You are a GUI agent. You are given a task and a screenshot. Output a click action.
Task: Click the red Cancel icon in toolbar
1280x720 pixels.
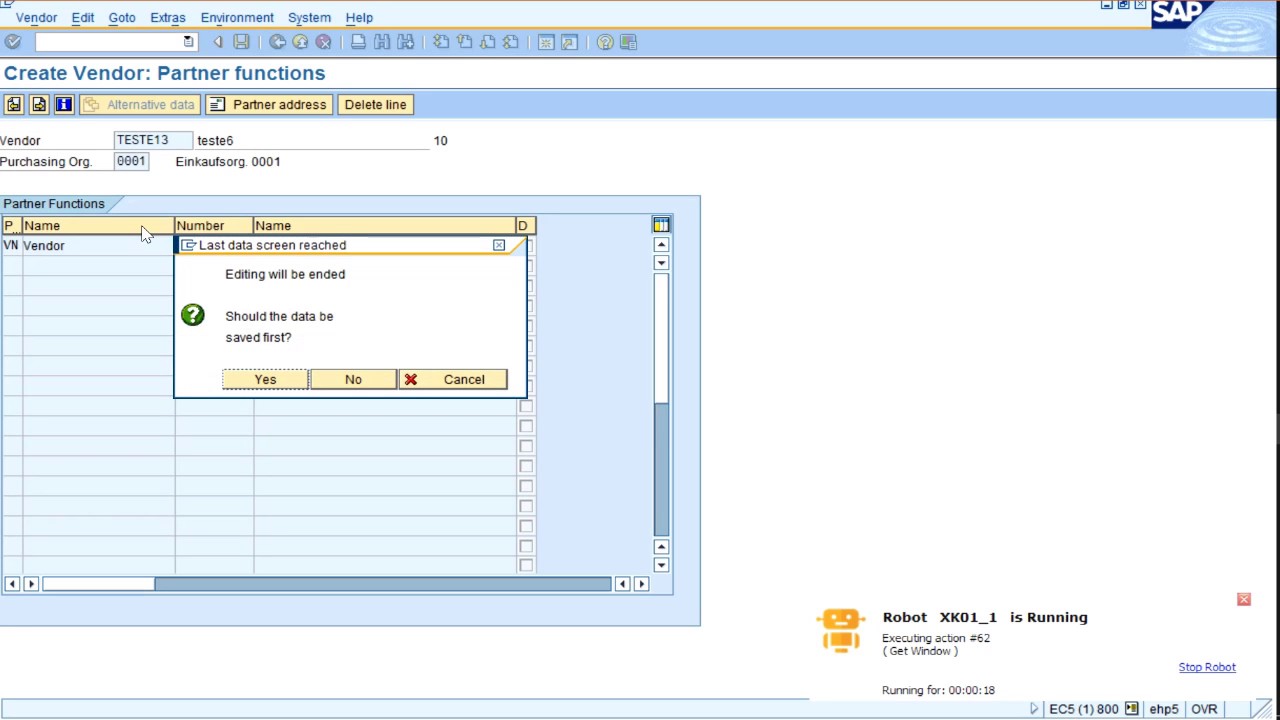coord(323,42)
